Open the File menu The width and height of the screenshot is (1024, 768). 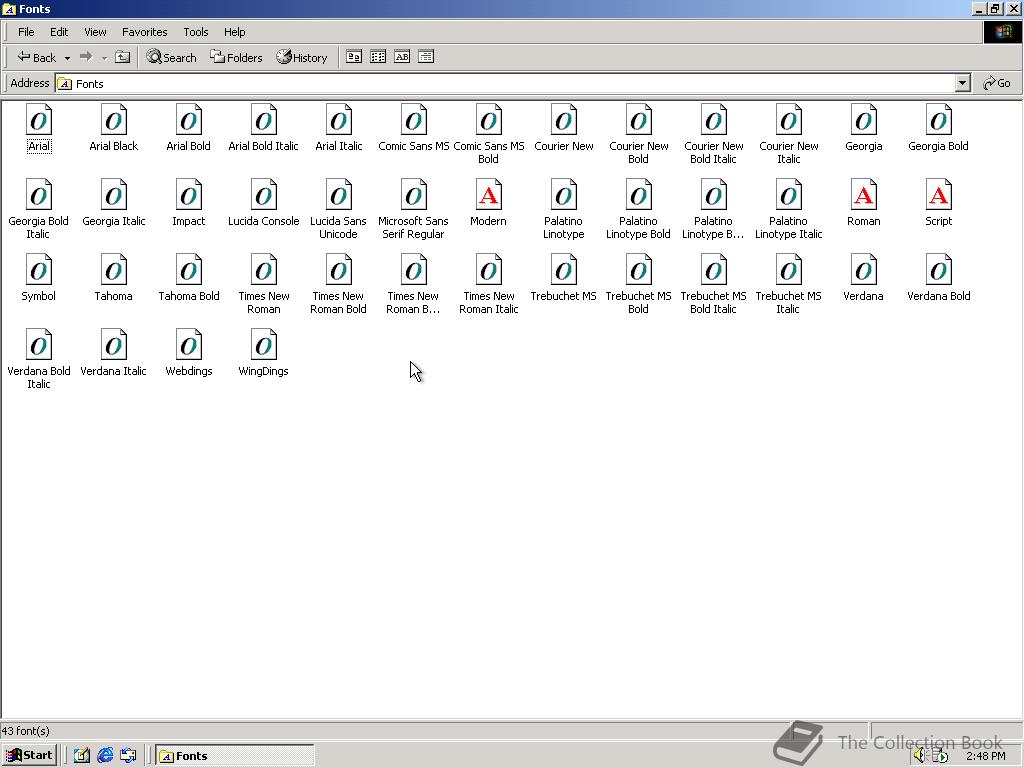[26, 32]
